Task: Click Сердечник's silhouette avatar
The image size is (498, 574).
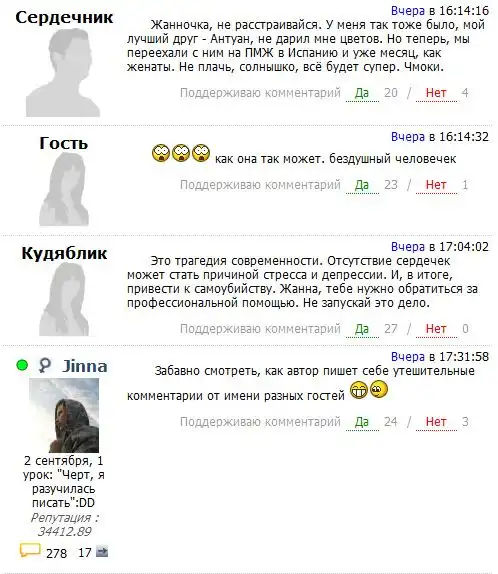Action: [x=63, y=73]
